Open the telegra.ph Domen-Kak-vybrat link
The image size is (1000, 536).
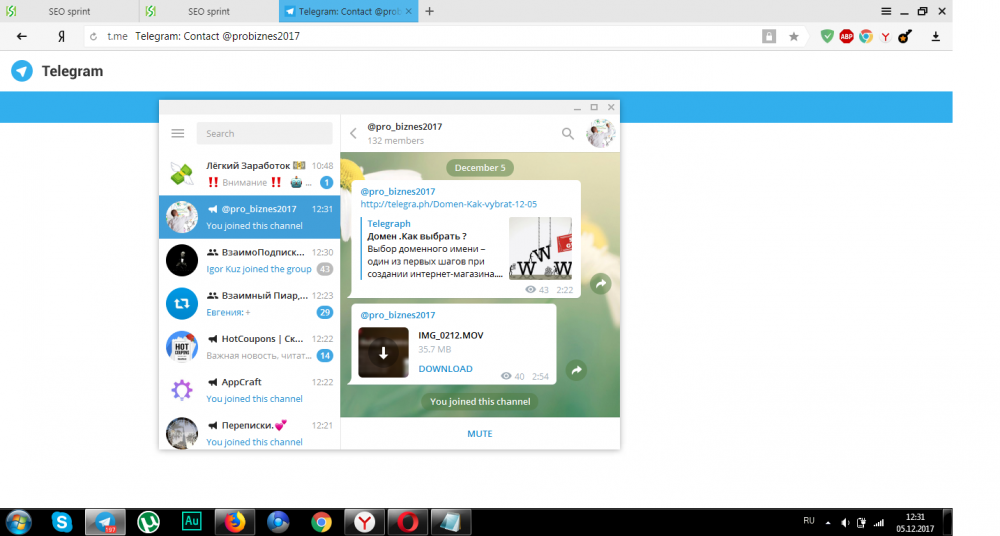(448, 204)
